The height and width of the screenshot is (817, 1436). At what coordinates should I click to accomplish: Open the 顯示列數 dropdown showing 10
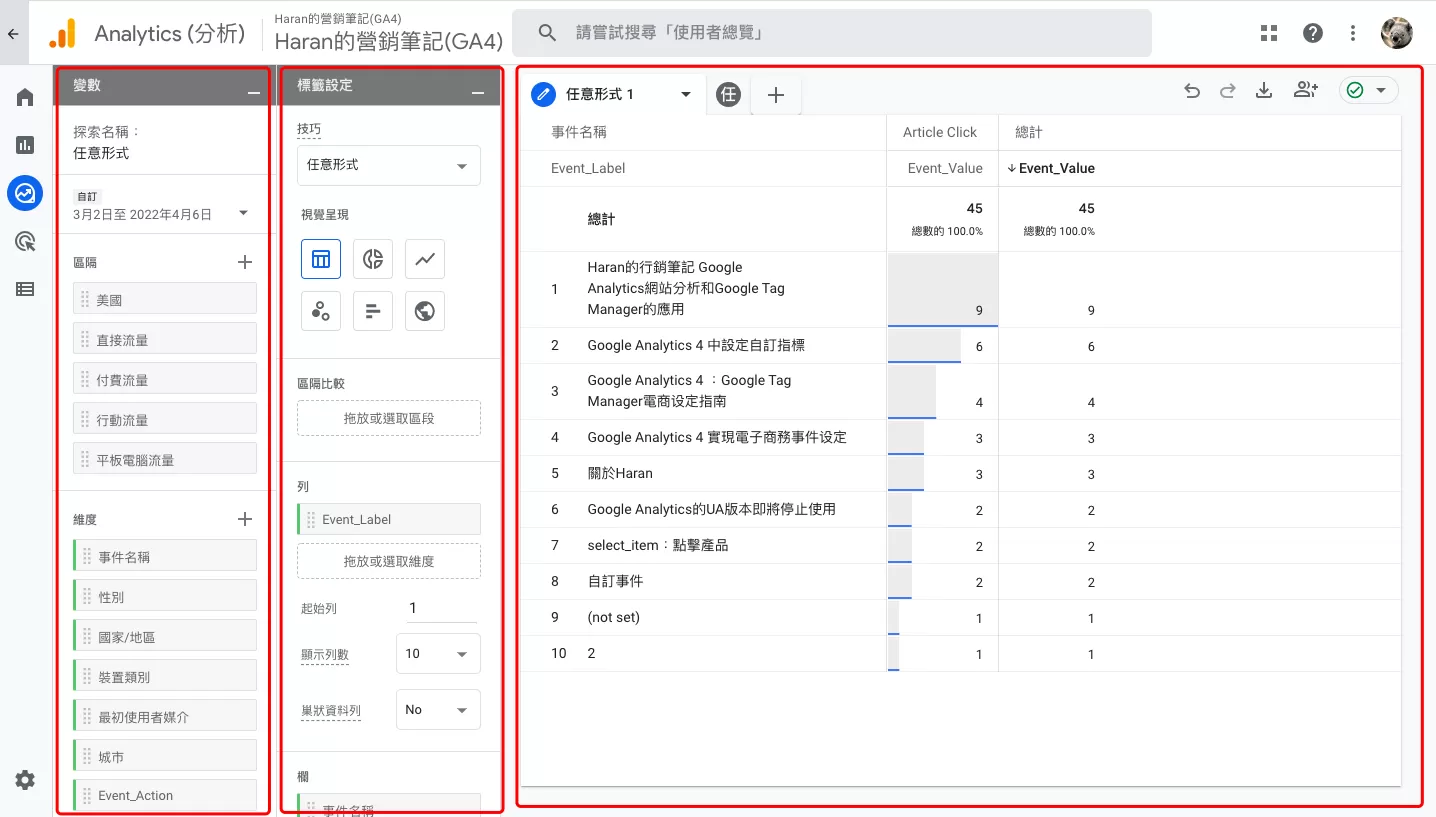coord(438,654)
